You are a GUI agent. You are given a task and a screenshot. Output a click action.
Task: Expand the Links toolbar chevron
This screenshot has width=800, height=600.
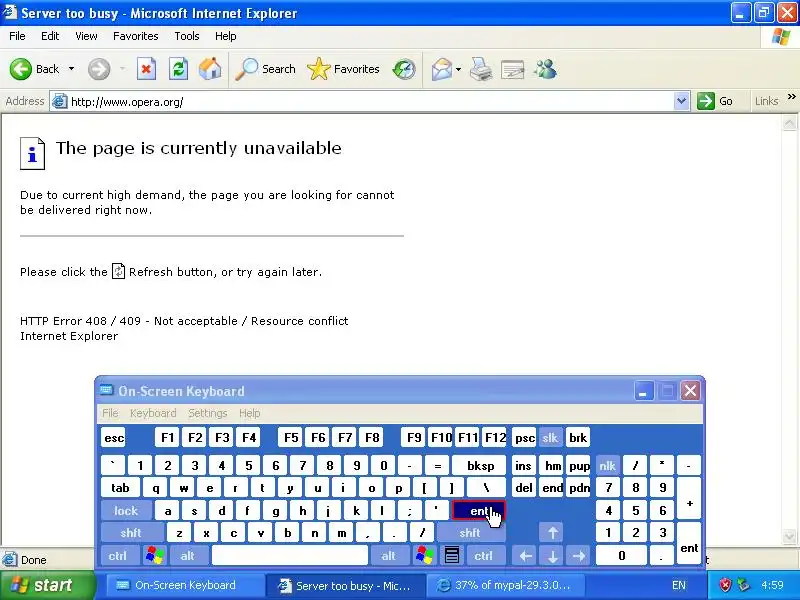[x=791, y=97]
